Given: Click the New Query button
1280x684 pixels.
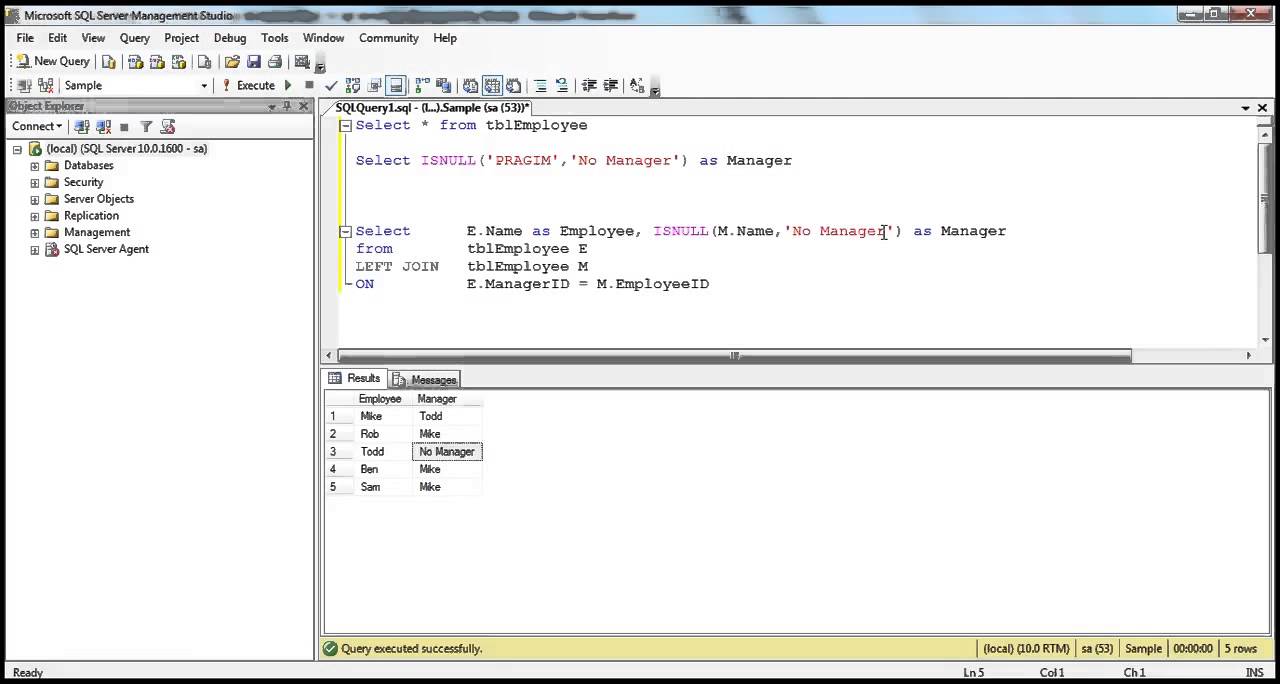Looking at the screenshot, I should click(53, 61).
